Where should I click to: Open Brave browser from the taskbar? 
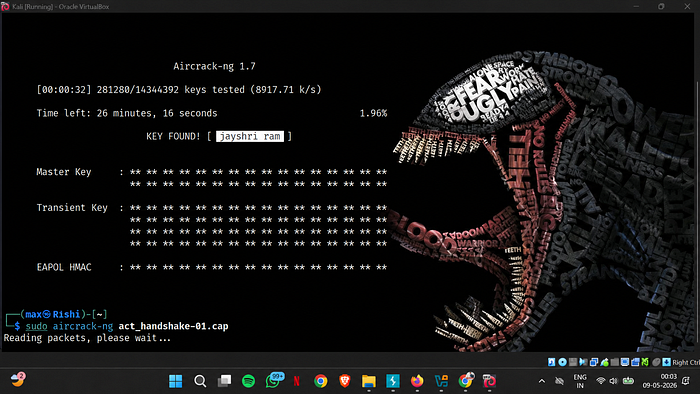[x=345, y=381]
